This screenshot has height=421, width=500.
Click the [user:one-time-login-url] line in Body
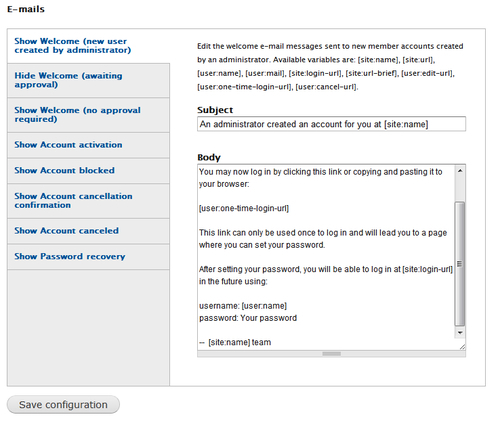tap(244, 208)
